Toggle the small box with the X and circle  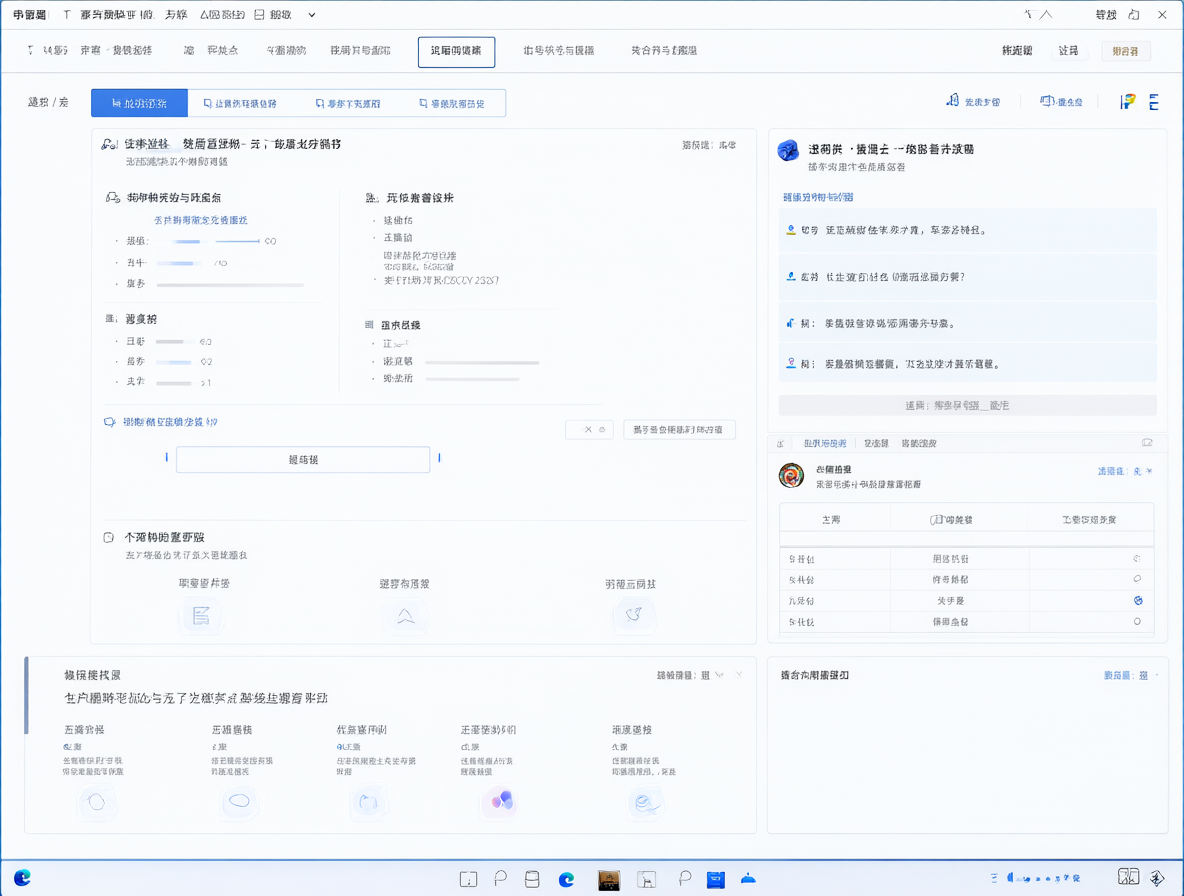589,430
